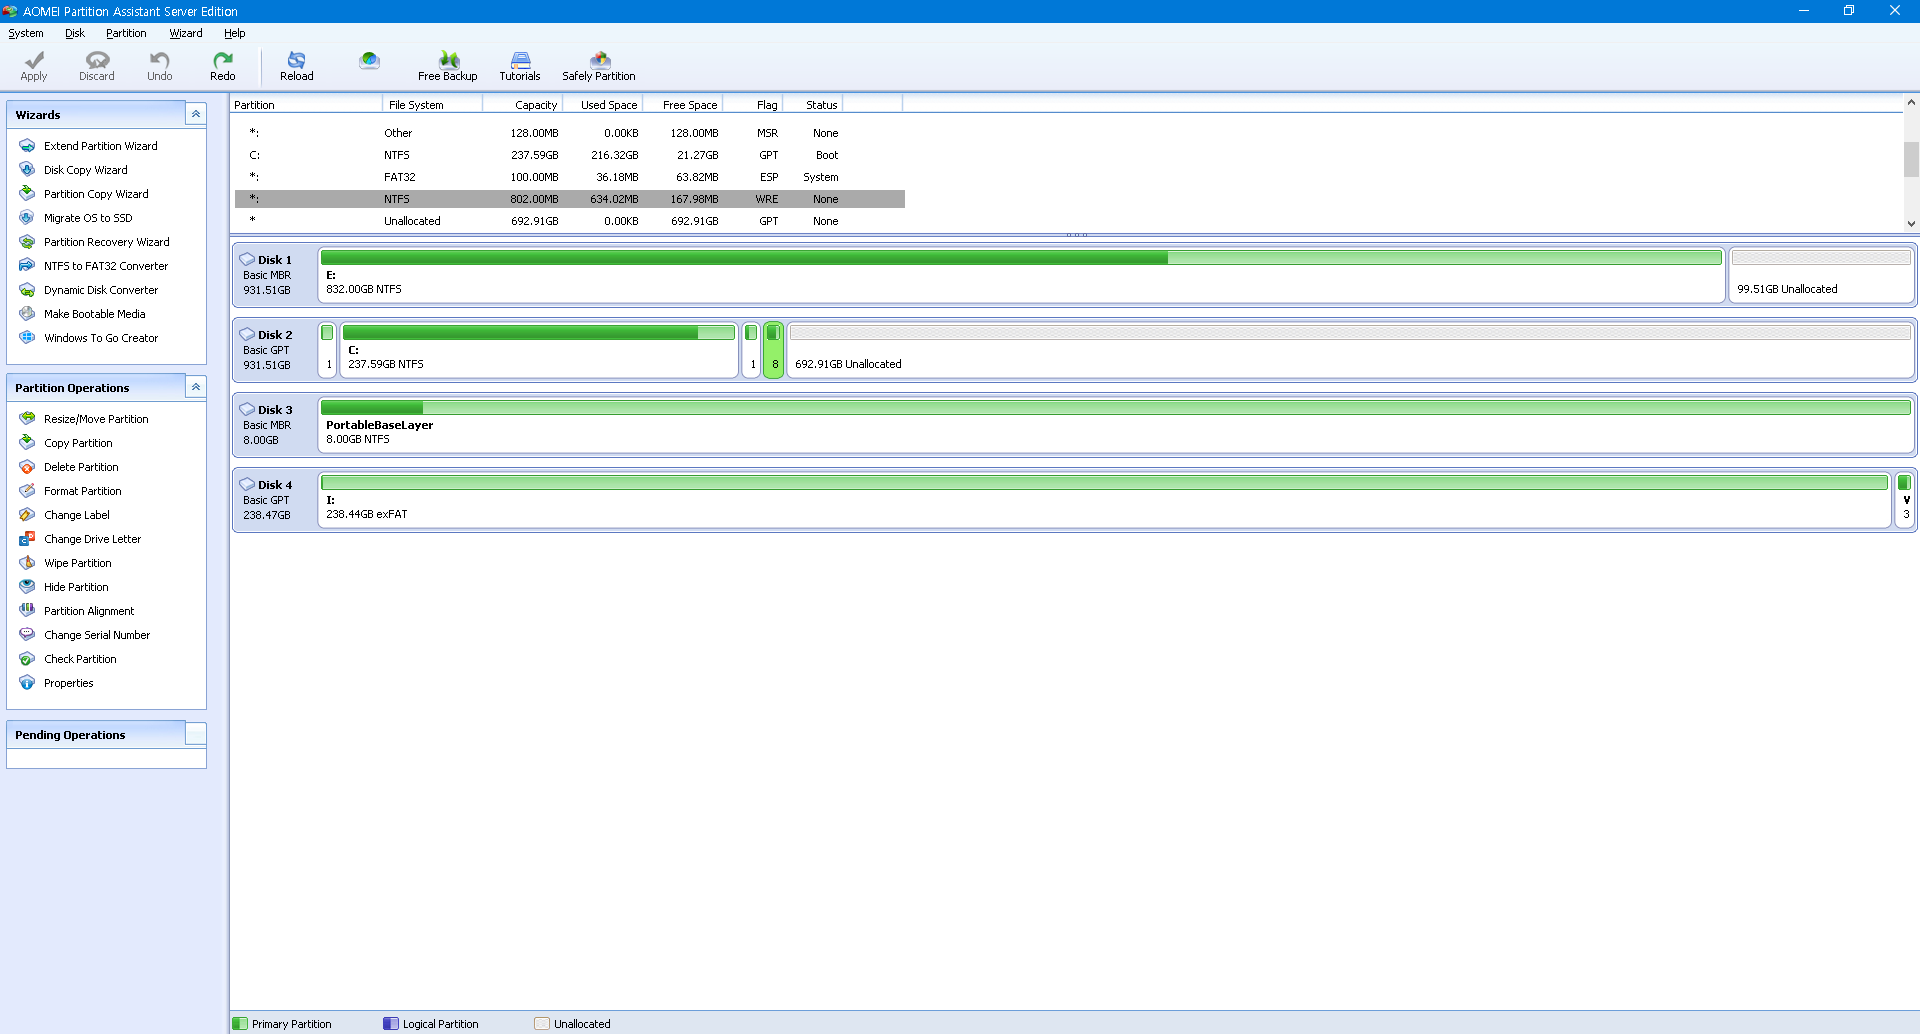Image resolution: width=1920 pixels, height=1034 pixels.
Task: Open Dynamic Disk Converter
Action: (101, 290)
